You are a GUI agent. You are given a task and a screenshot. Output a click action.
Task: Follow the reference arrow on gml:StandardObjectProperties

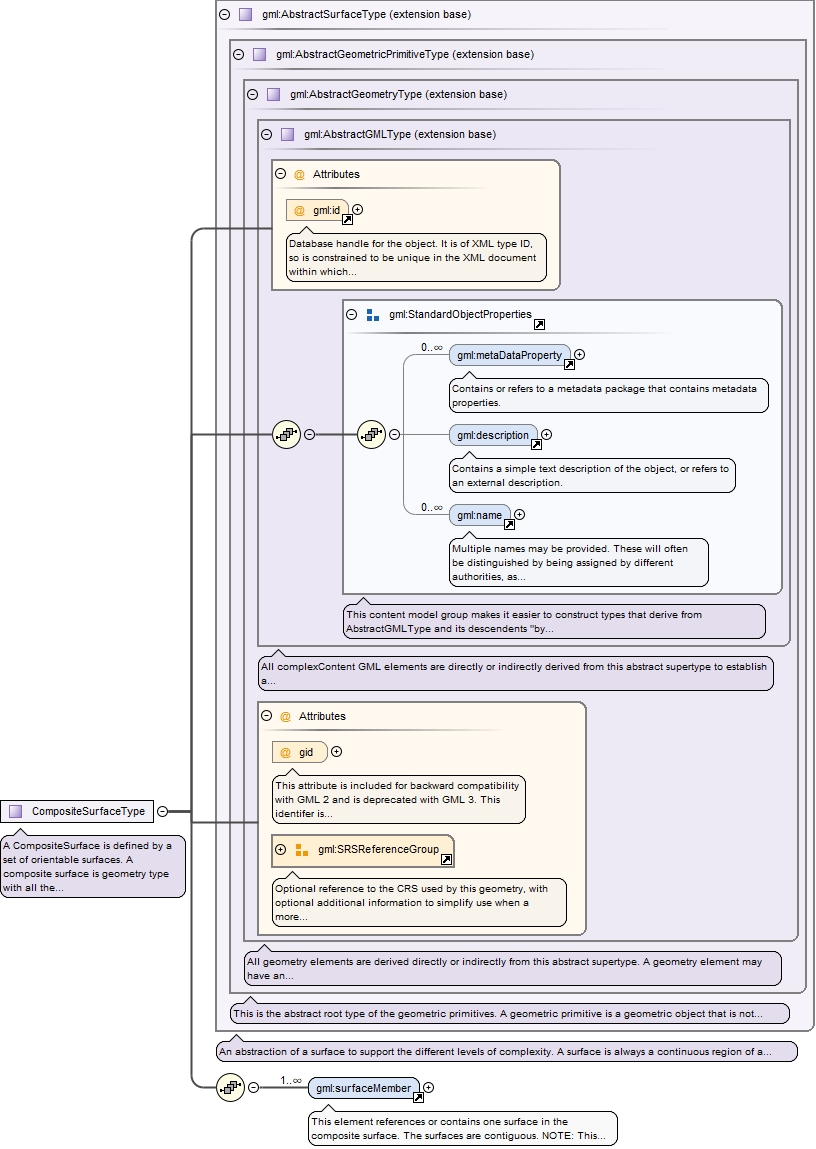click(x=539, y=325)
